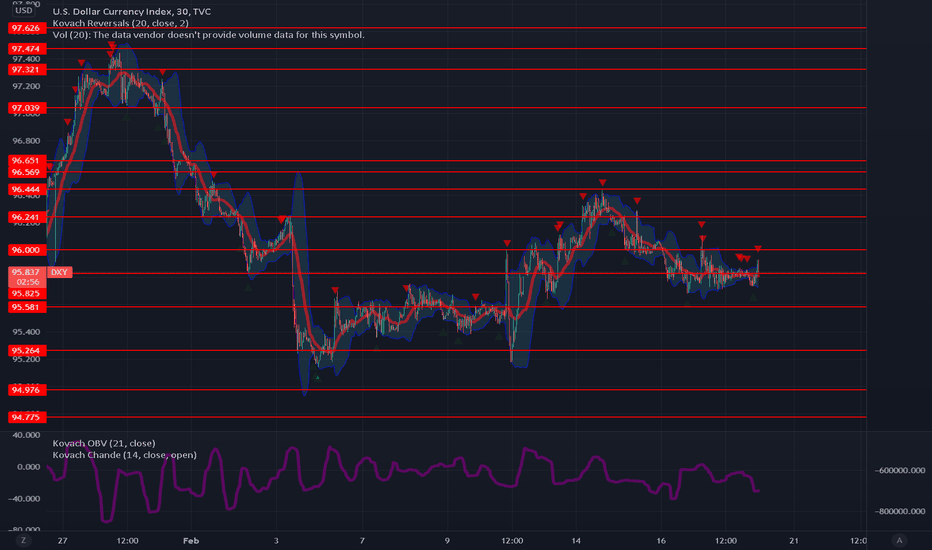Select the Kovach Reversals indicator legend
This screenshot has width=932, height=550.
tap(121, 23)
